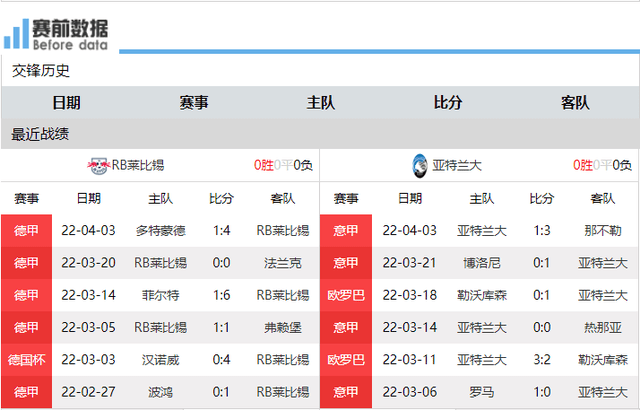
Task: Select the 最近战绩 section heading
Action: (40, 134)
